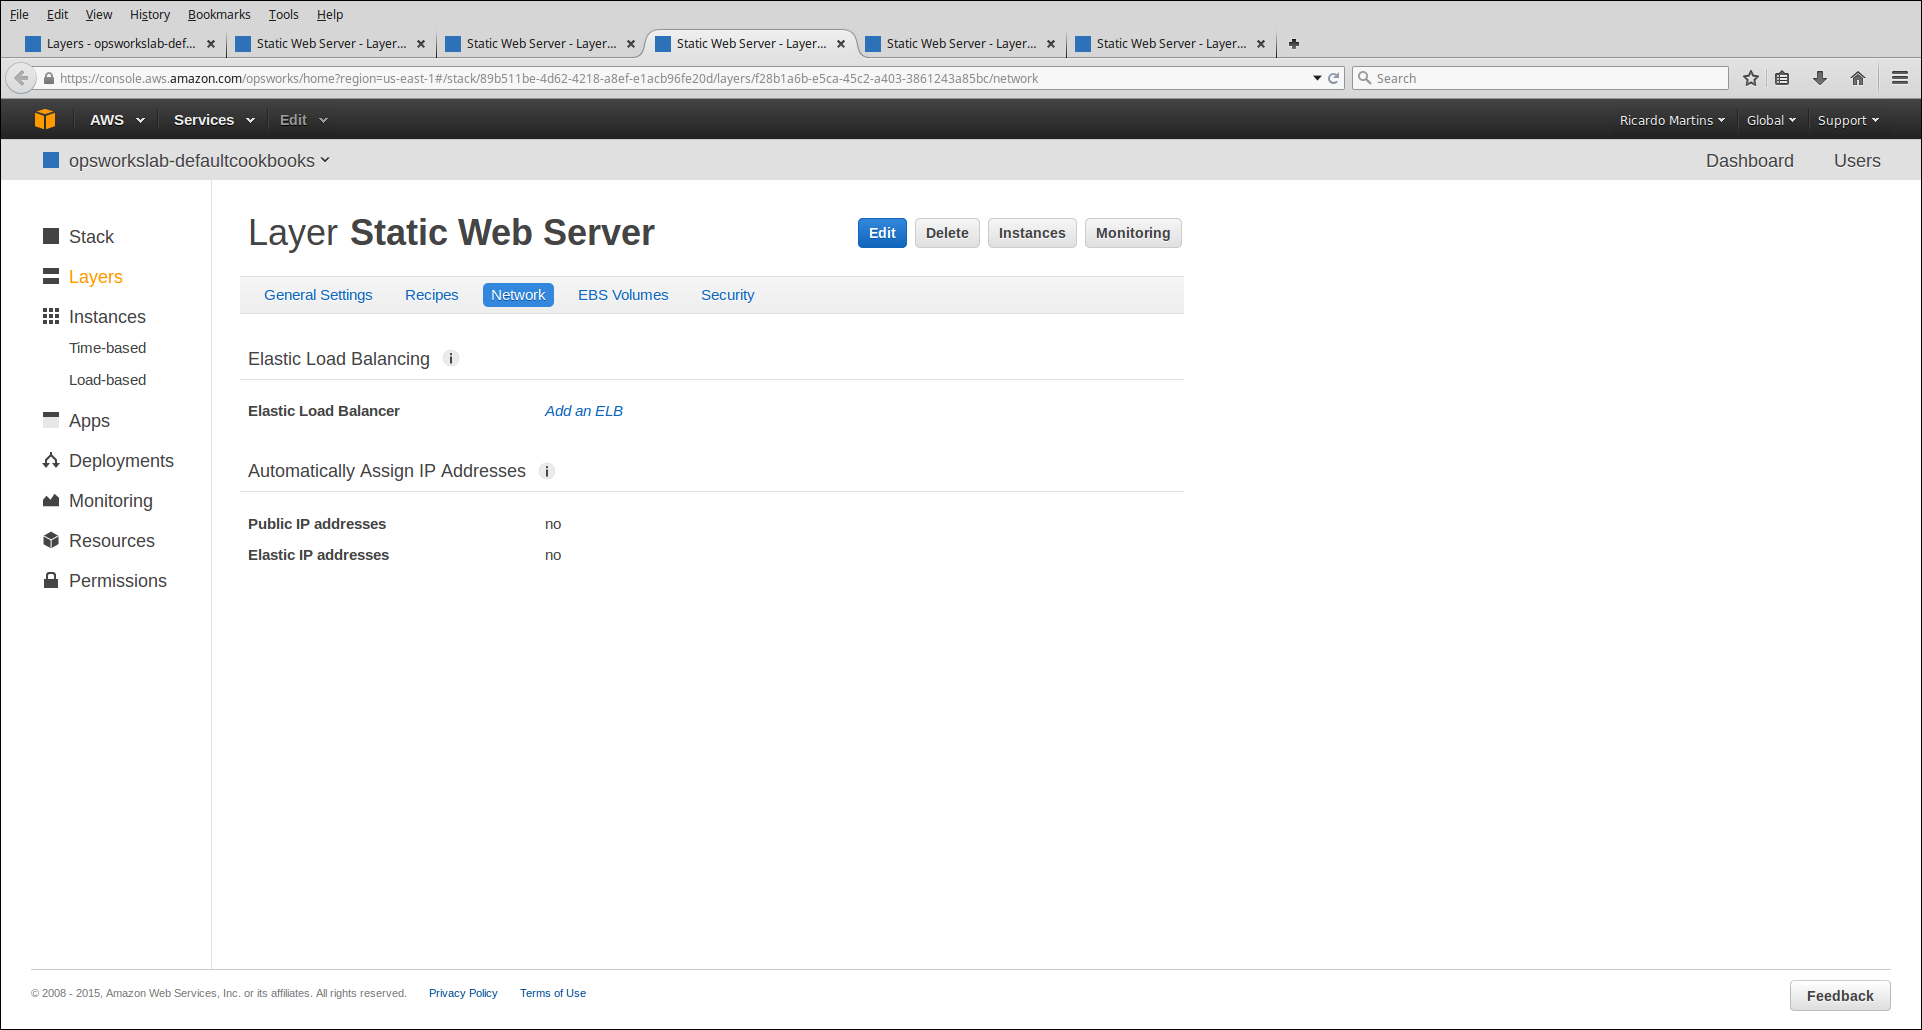Click info icon beside Elastic Load Balancing
The height and width of the screenshot is (1030, 1922).
[x=451, y=359]
